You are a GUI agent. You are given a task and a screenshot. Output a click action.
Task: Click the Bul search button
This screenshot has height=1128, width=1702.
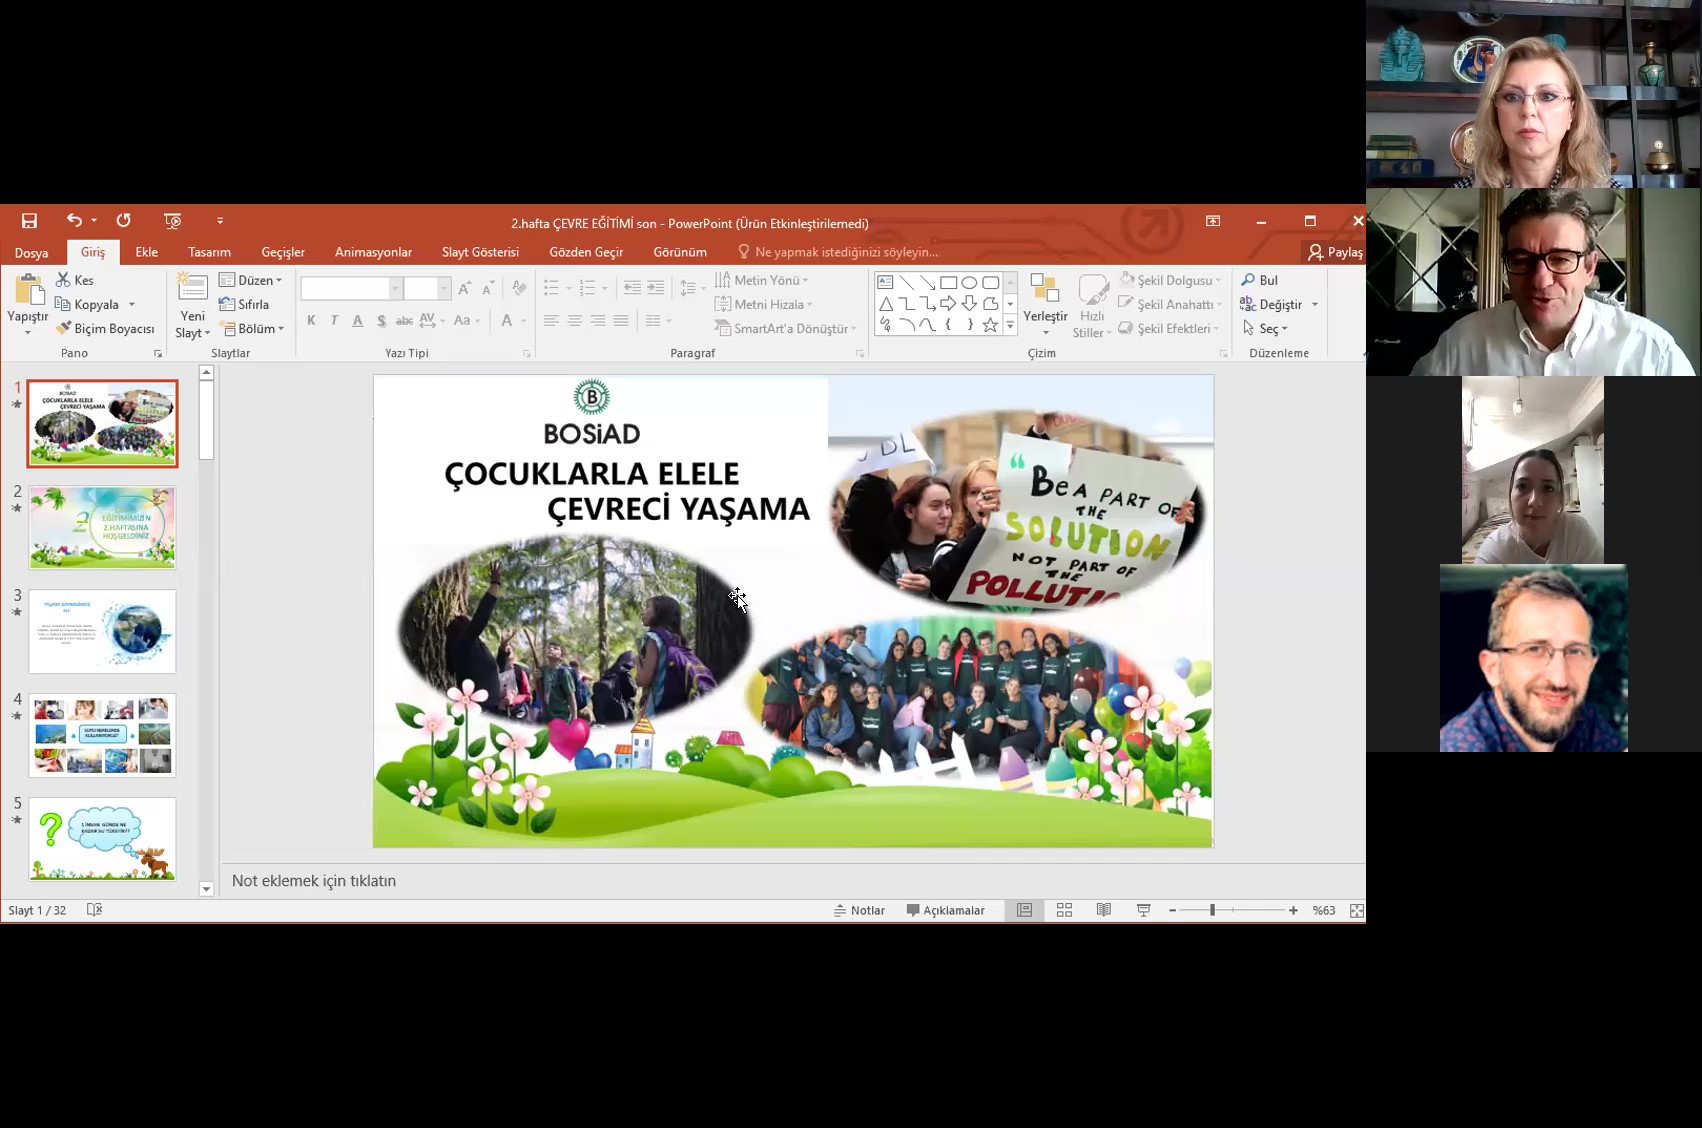pos(1260,281)
